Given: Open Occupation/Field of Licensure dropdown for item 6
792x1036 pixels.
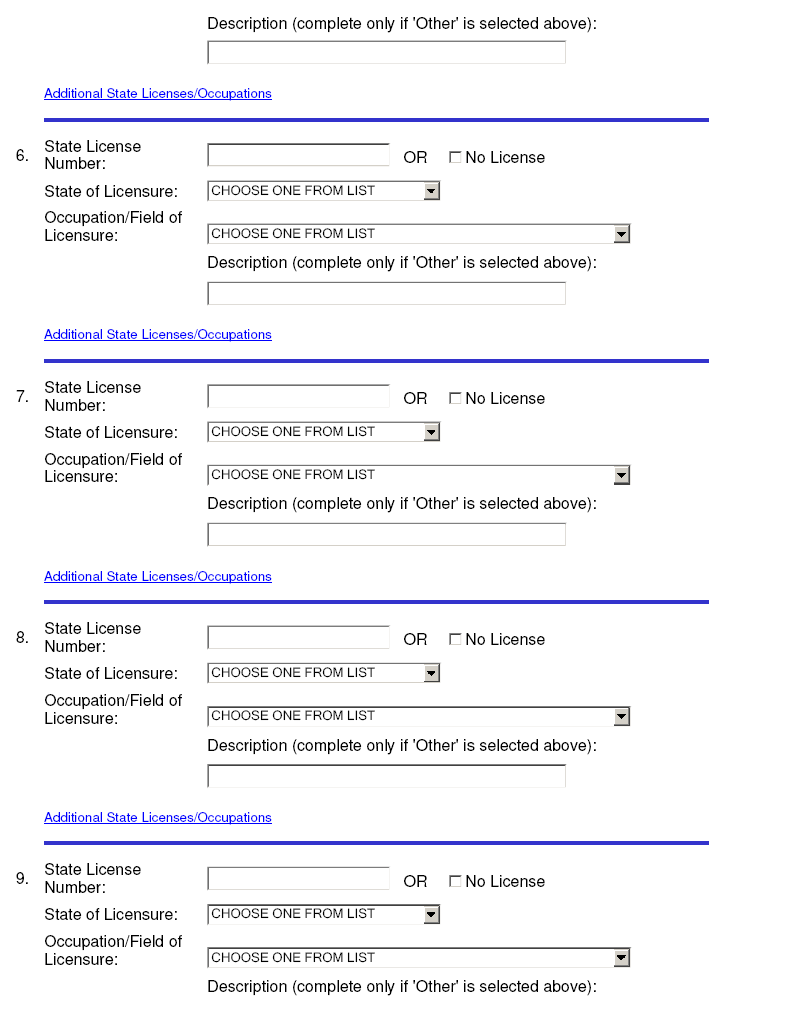Looking at the screenshot, I should tap(419, 234).
